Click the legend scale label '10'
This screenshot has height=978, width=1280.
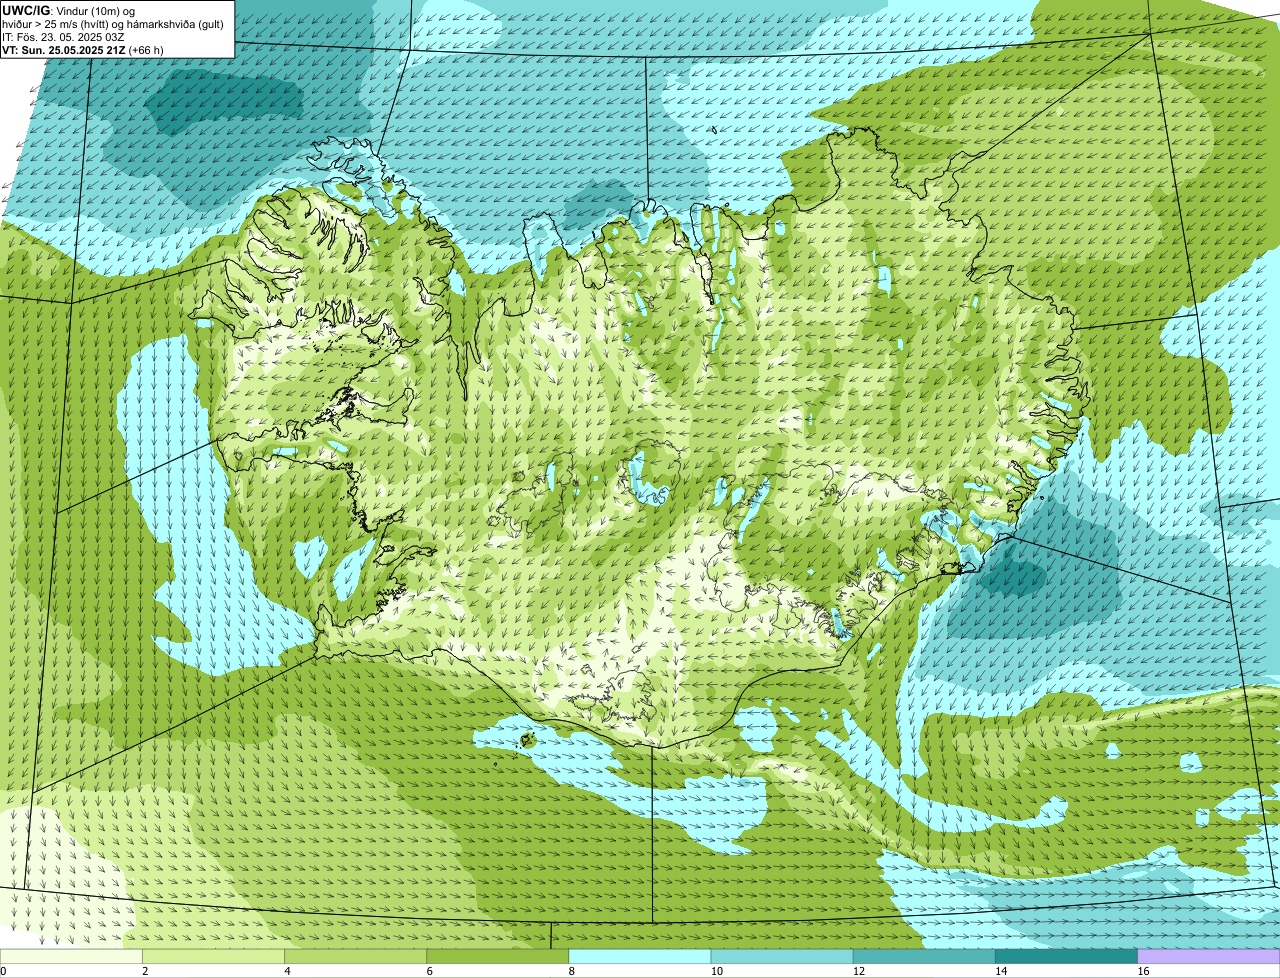(716, 971)
